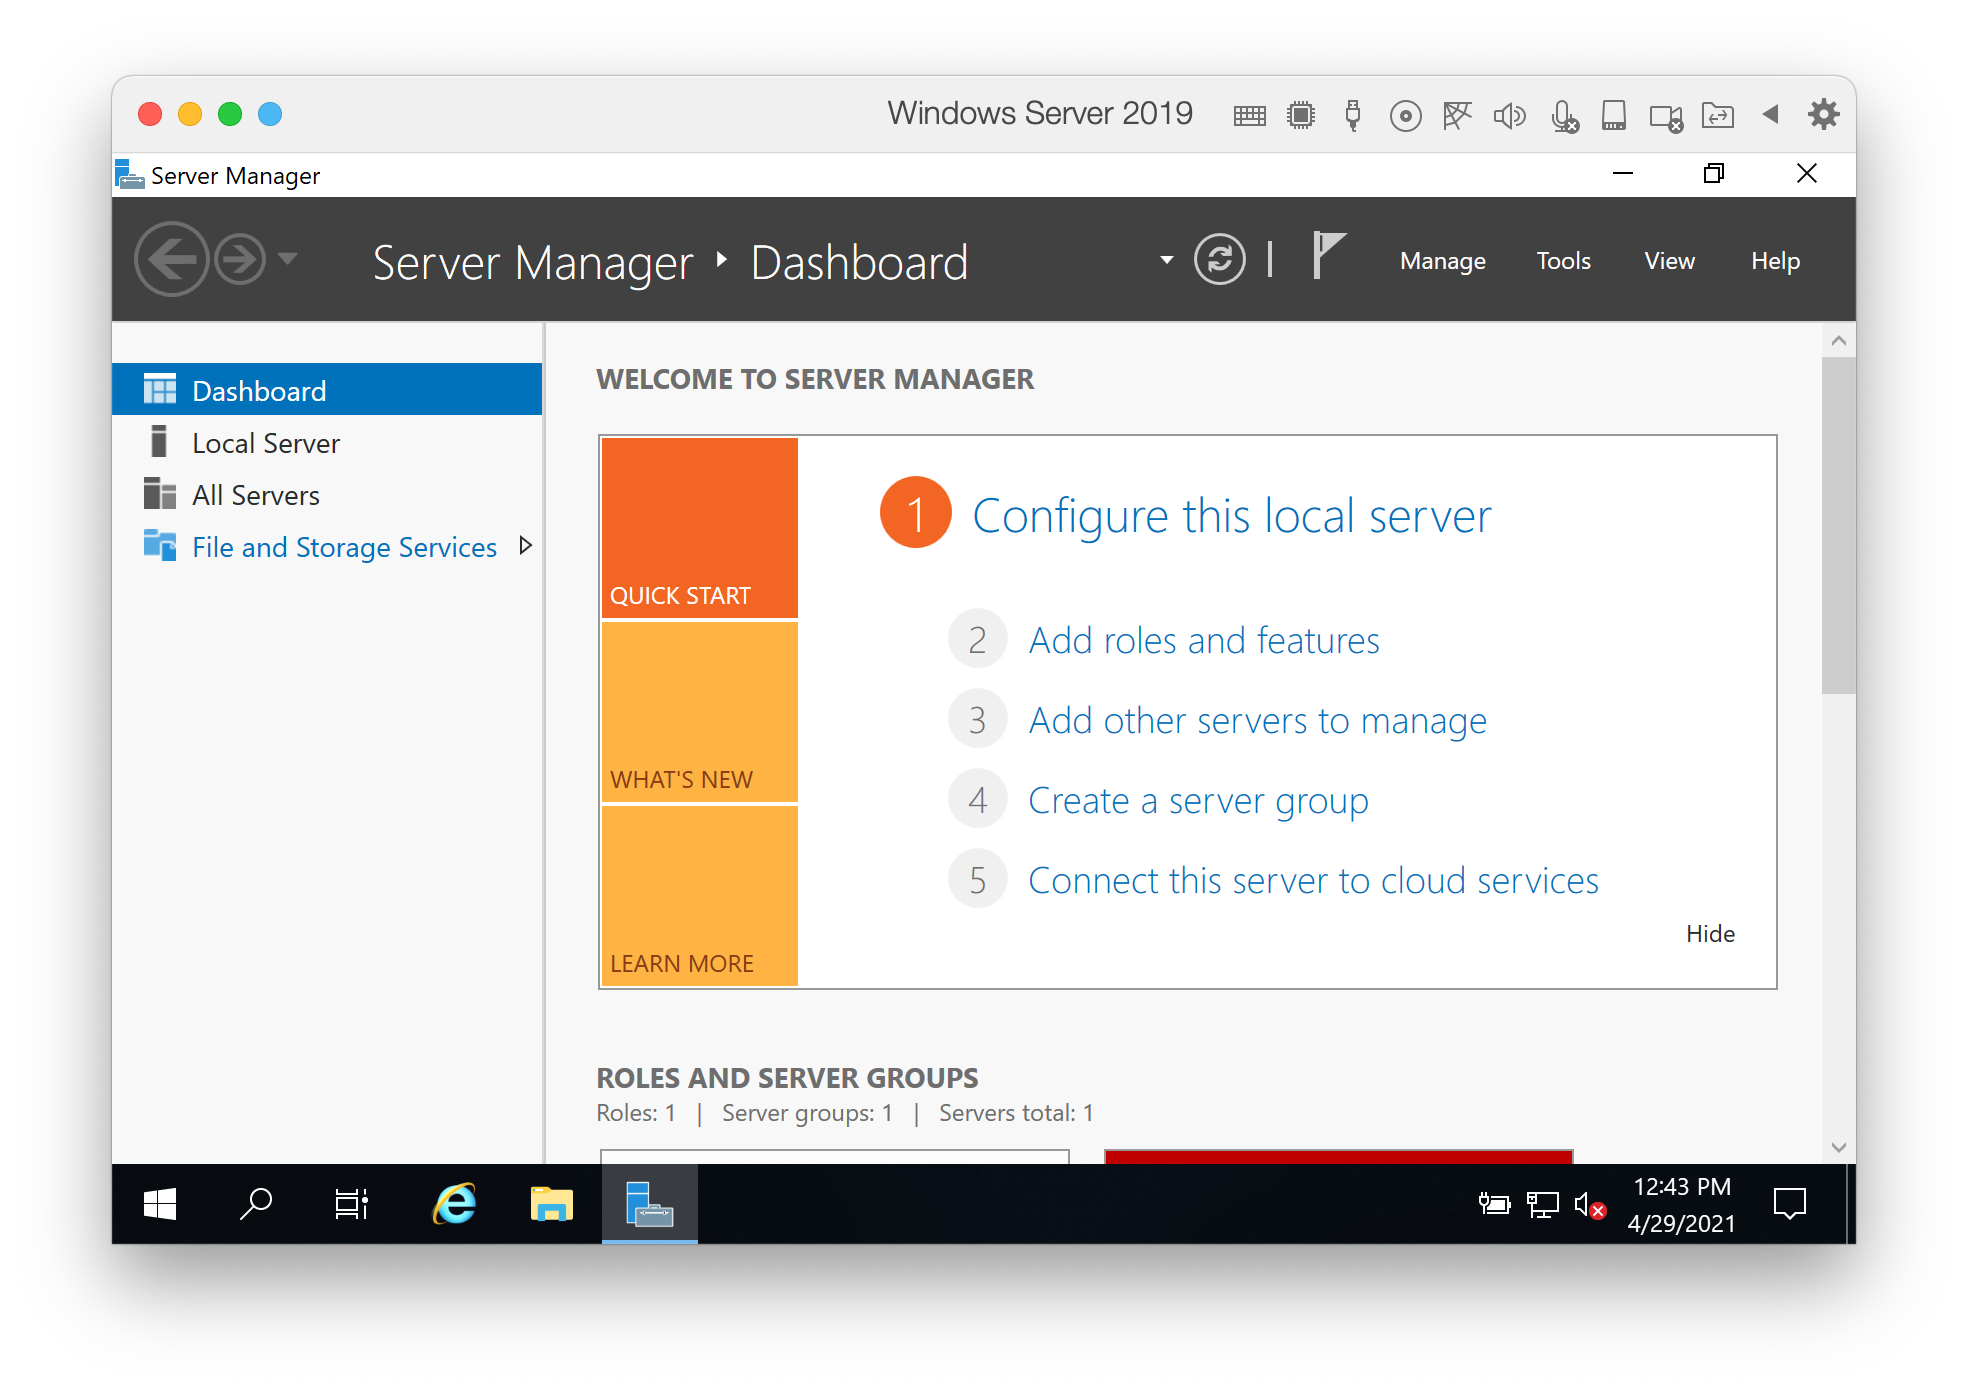Open Internet Explorer from taskbar
The height and width of the screenshot is (1392, 1968).
pyautogui.click(x=455, y=1204)
